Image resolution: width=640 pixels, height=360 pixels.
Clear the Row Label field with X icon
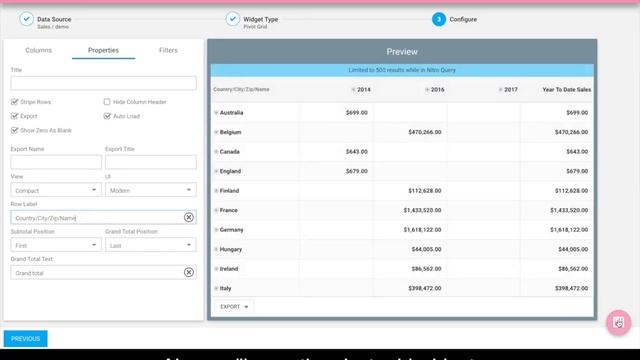pos(189,218)
